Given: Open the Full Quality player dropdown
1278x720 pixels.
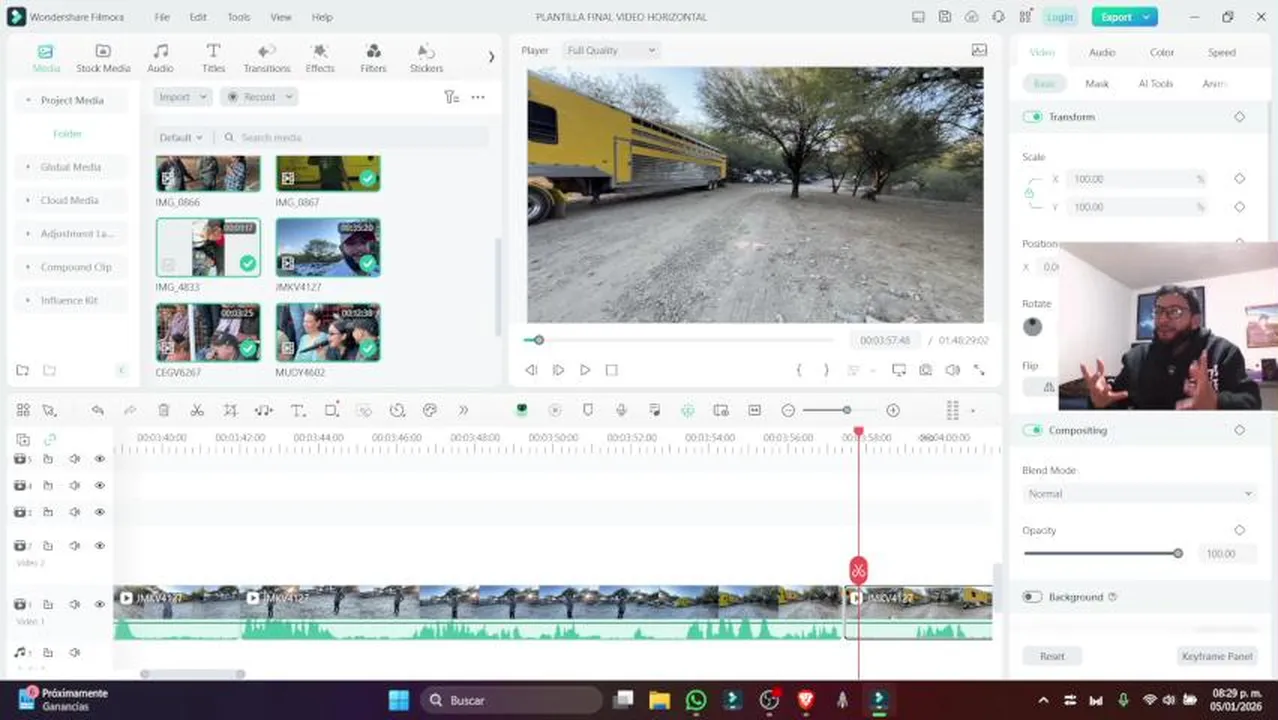Looking at the screenshot, I should point(610,50).
